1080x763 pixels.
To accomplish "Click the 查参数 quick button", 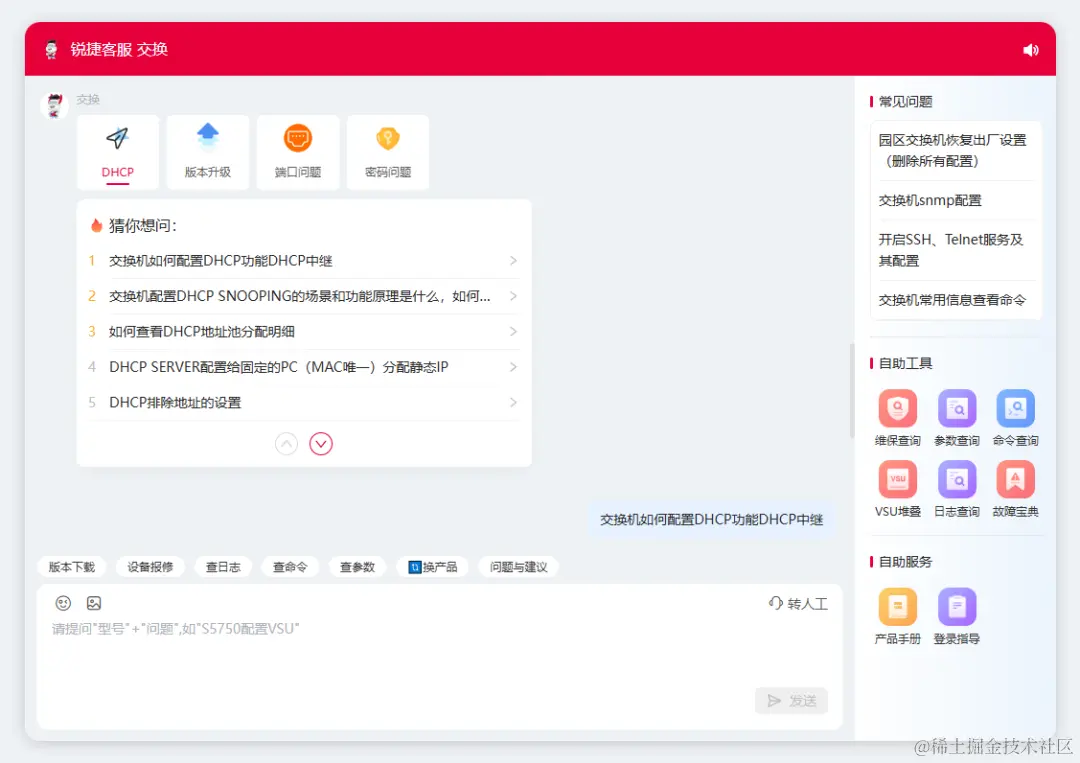I will [357, 567].
